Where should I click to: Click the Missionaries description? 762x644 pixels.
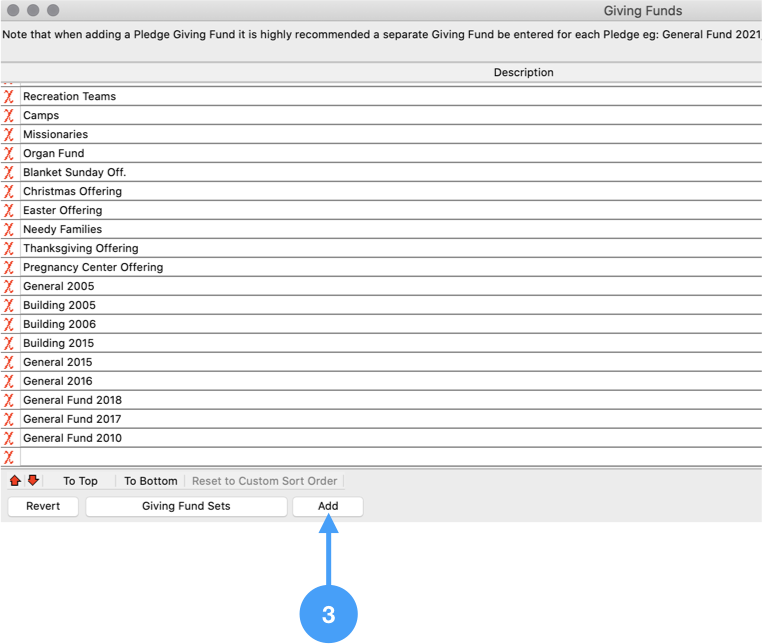pos(55,134)
